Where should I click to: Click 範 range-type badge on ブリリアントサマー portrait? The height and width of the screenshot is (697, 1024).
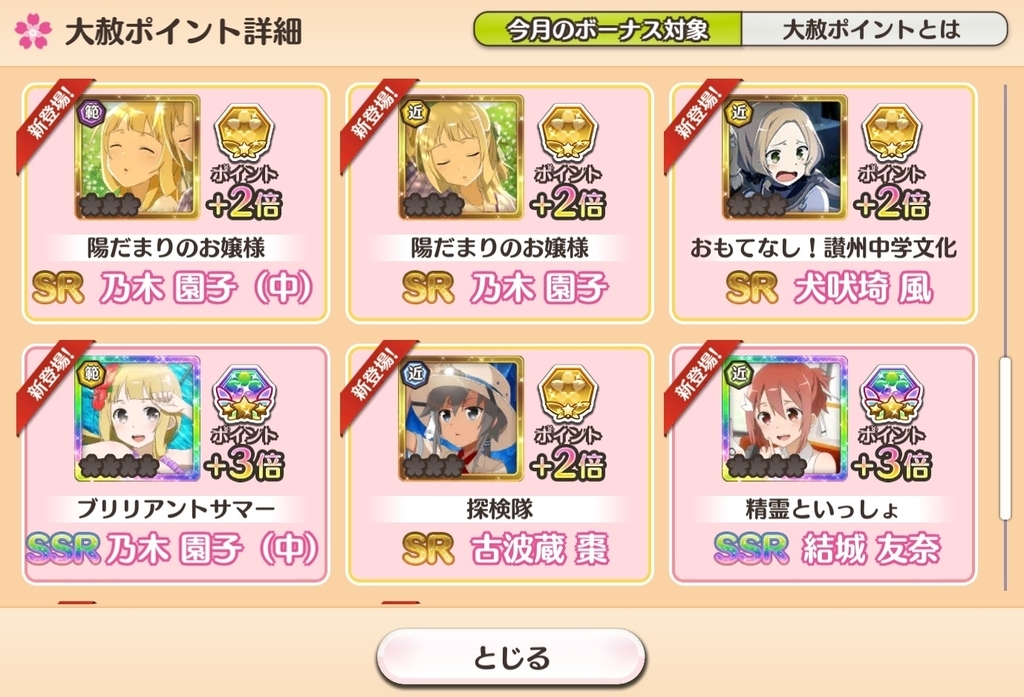click(92, 373)
